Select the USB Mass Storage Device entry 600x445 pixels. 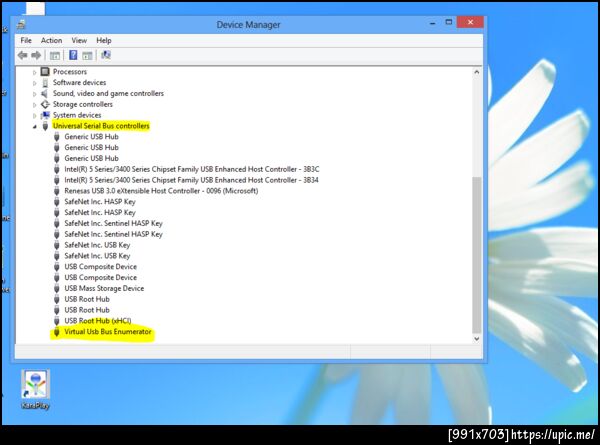104,289
